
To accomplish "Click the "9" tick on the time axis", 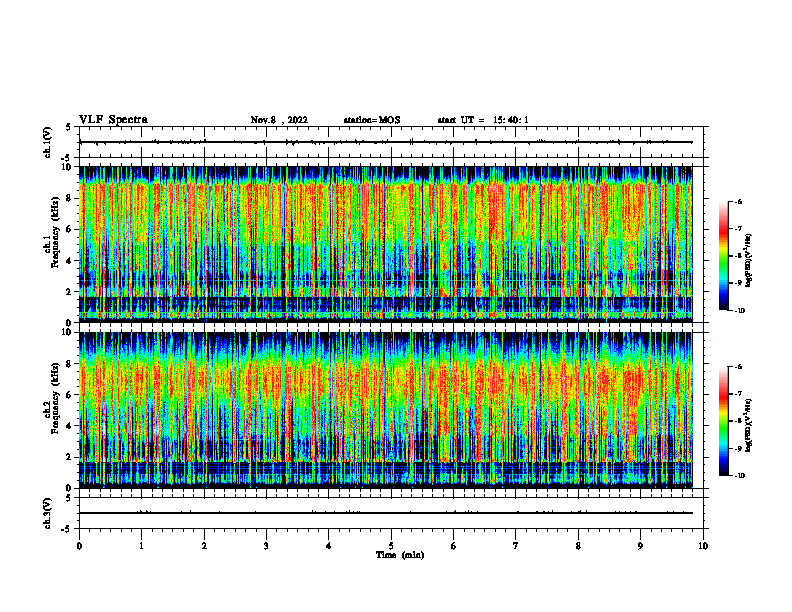I will 640,546.
